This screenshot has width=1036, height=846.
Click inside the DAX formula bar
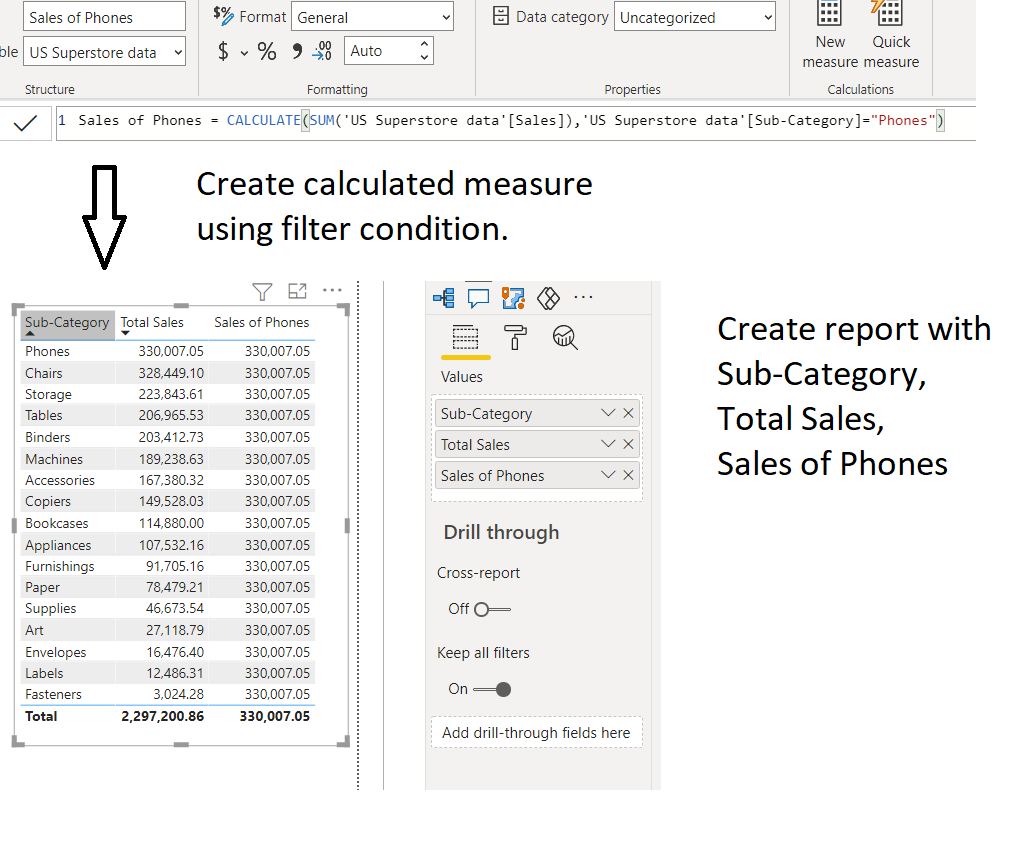515,122
